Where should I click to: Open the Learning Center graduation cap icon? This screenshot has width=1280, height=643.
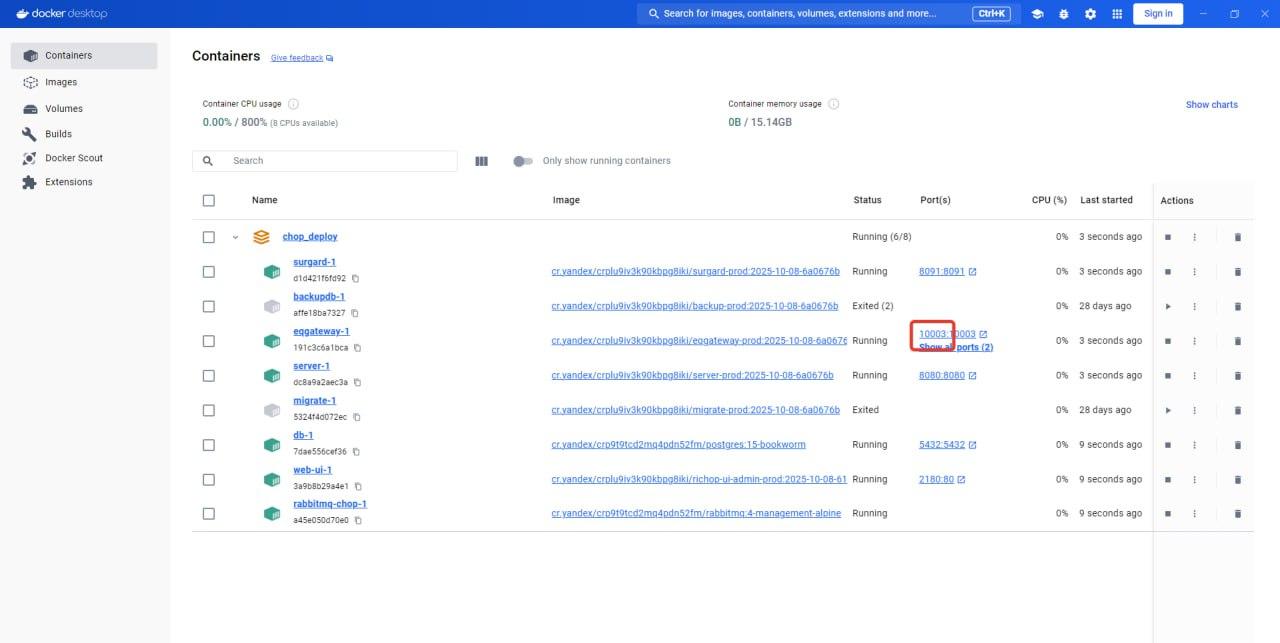pyautogui.click(x=1038, y=14)
